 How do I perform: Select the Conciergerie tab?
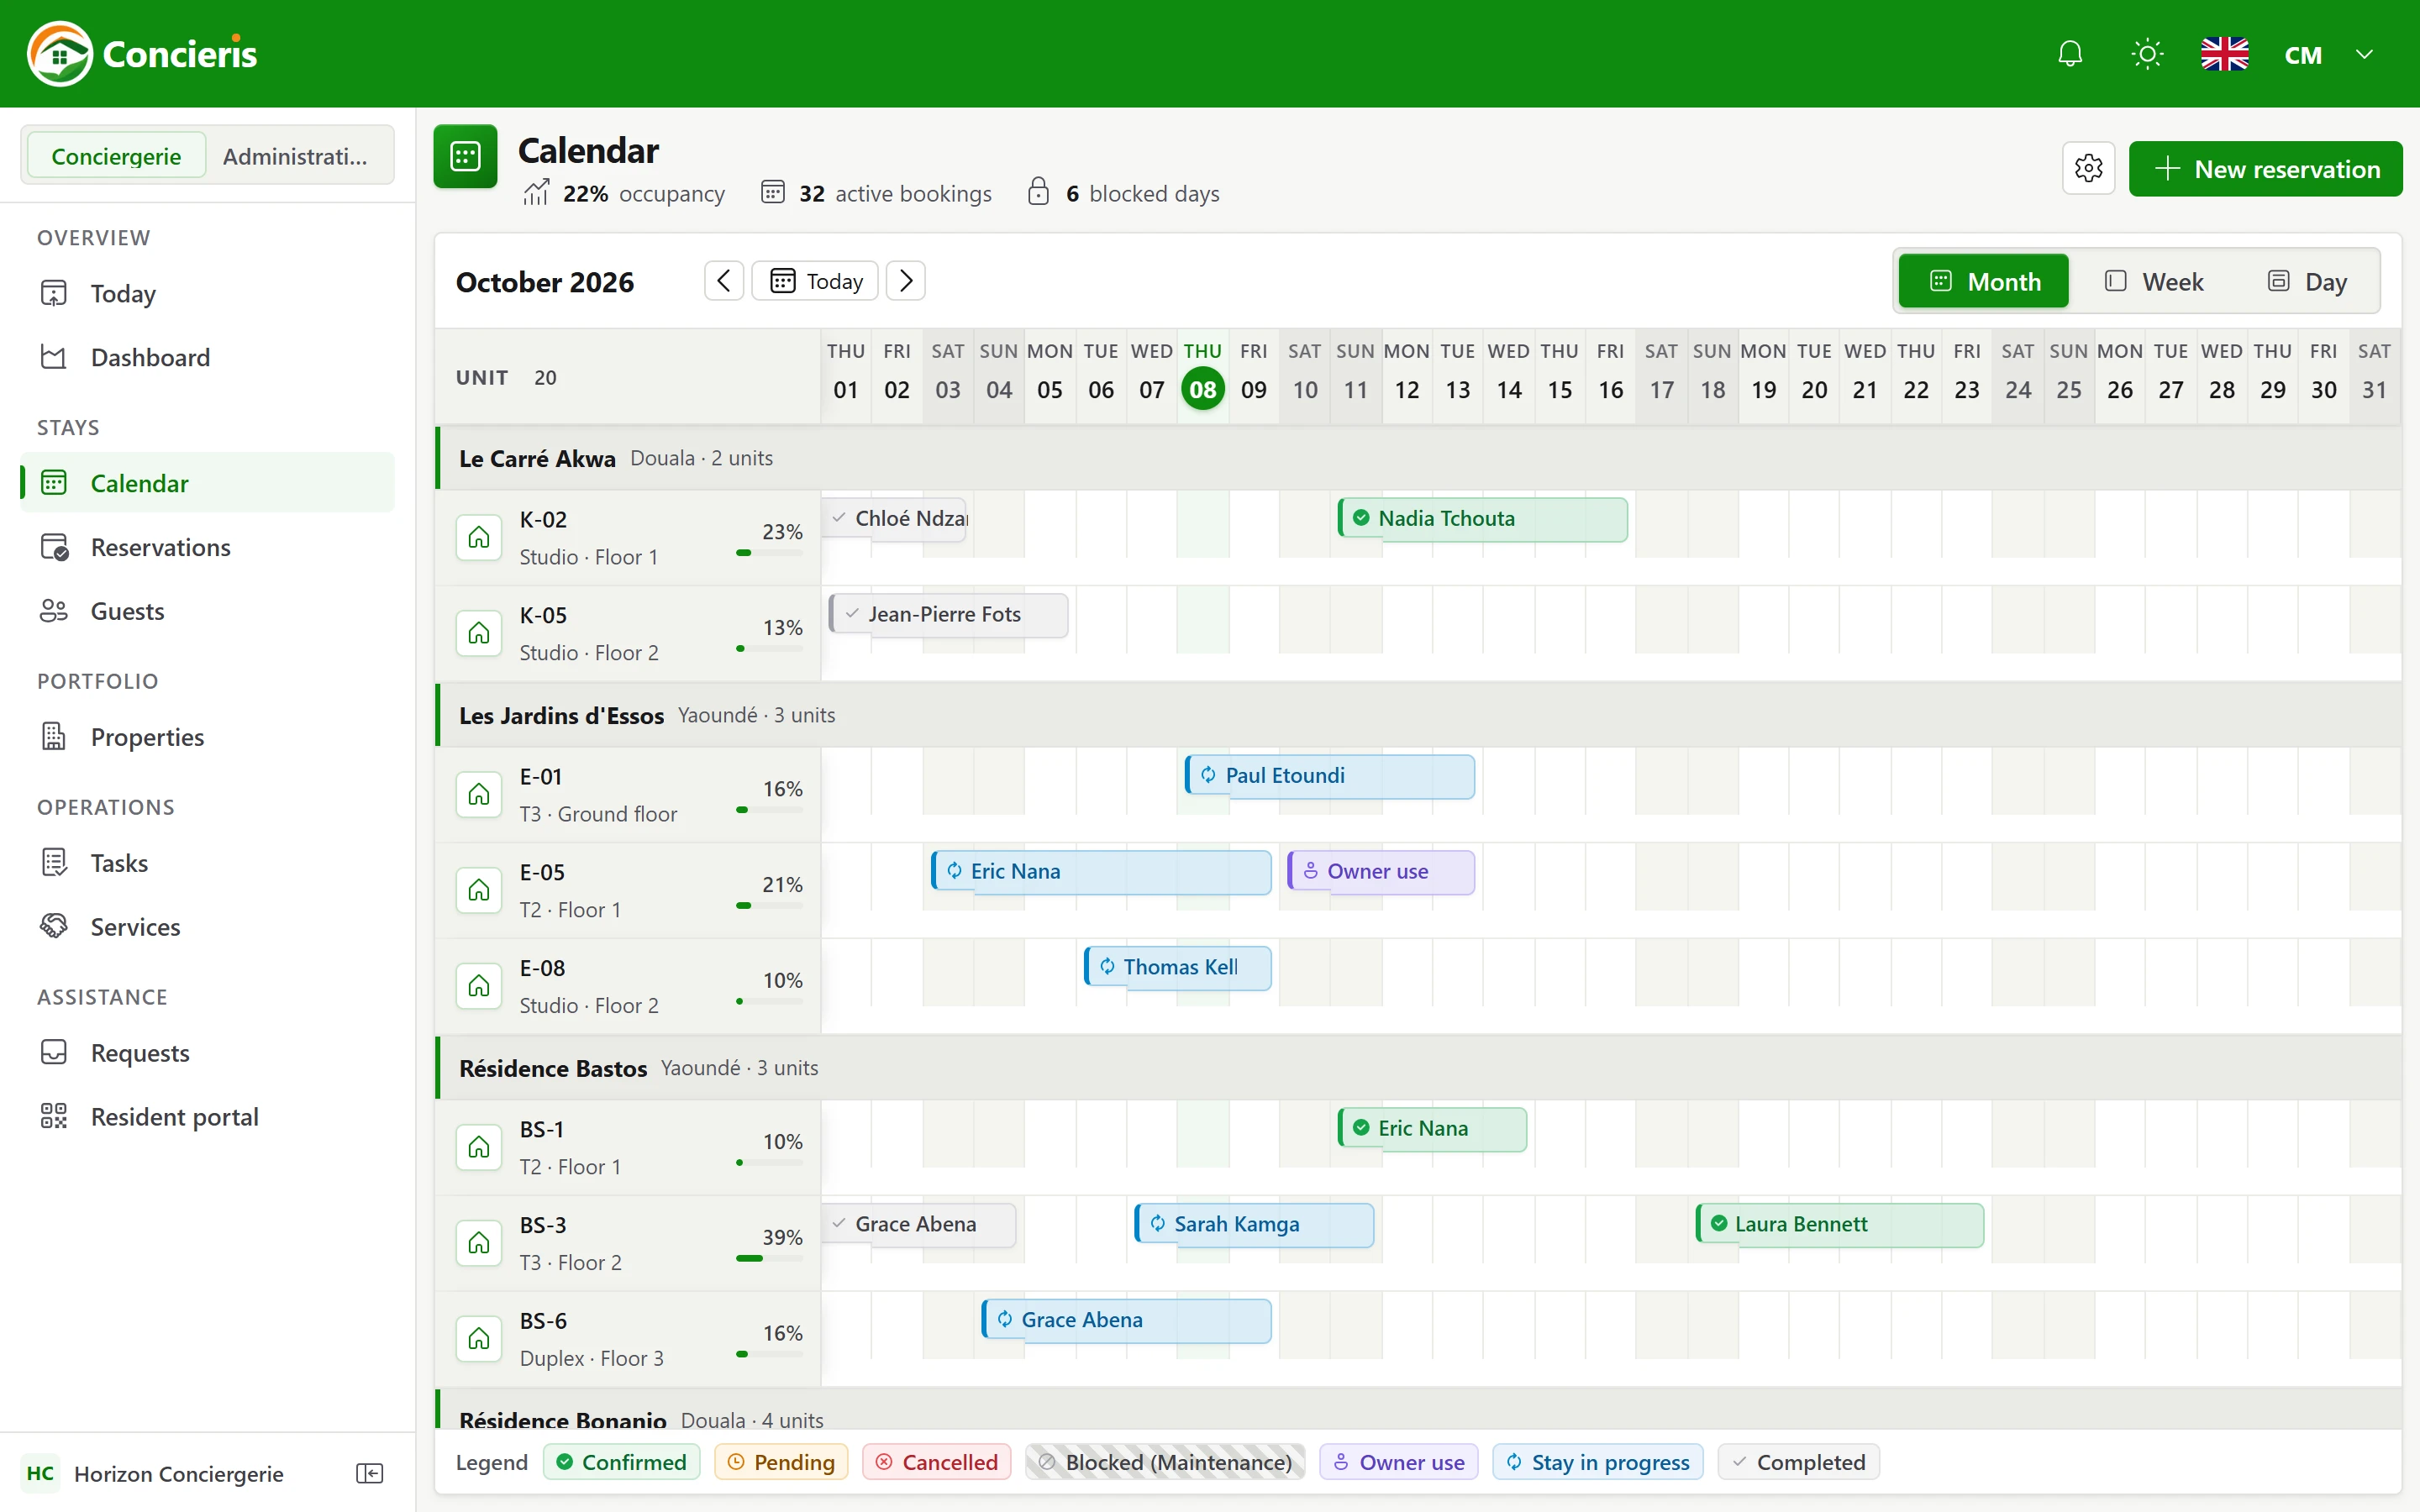(116, 156)
